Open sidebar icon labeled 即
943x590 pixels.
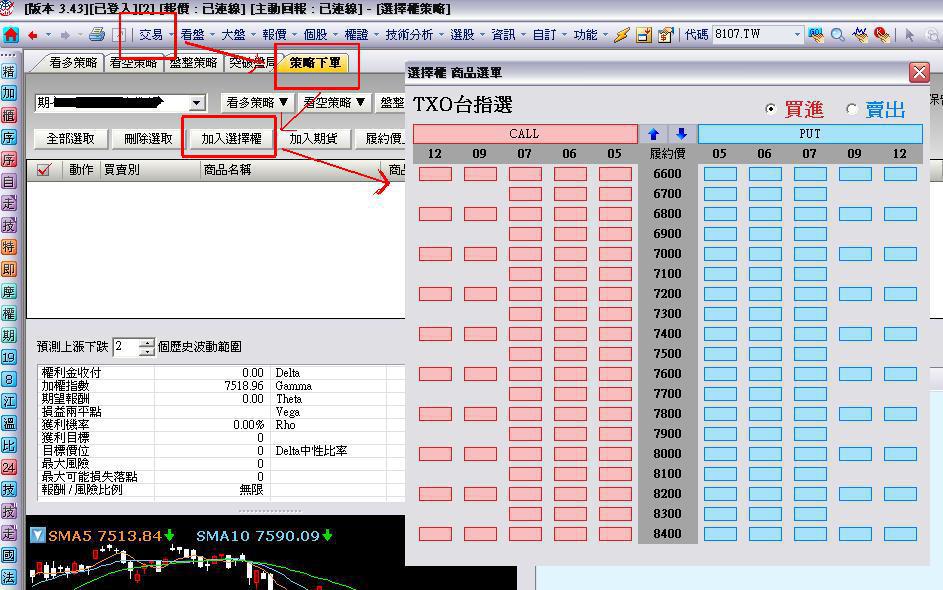tap(8, 269)
